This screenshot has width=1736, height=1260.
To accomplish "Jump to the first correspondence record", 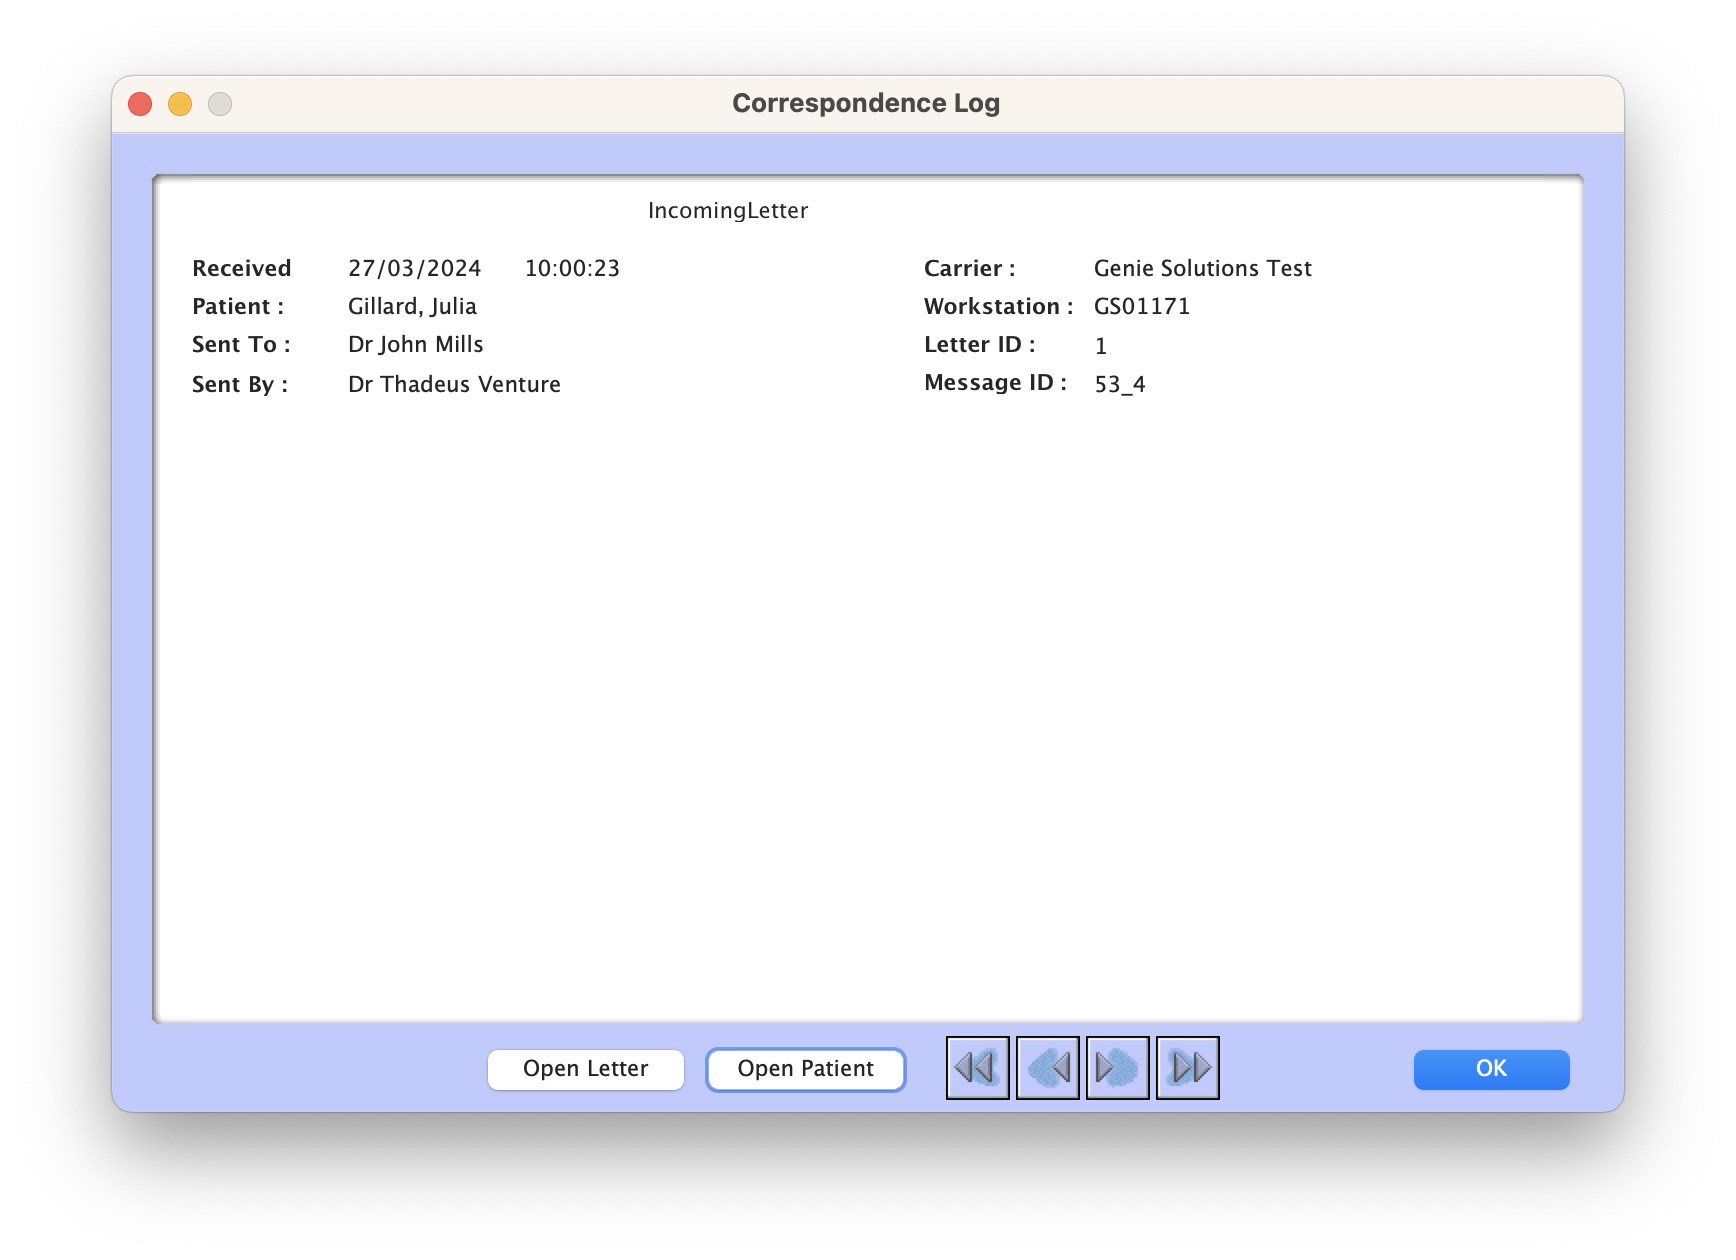I will tap(977, 1068).
